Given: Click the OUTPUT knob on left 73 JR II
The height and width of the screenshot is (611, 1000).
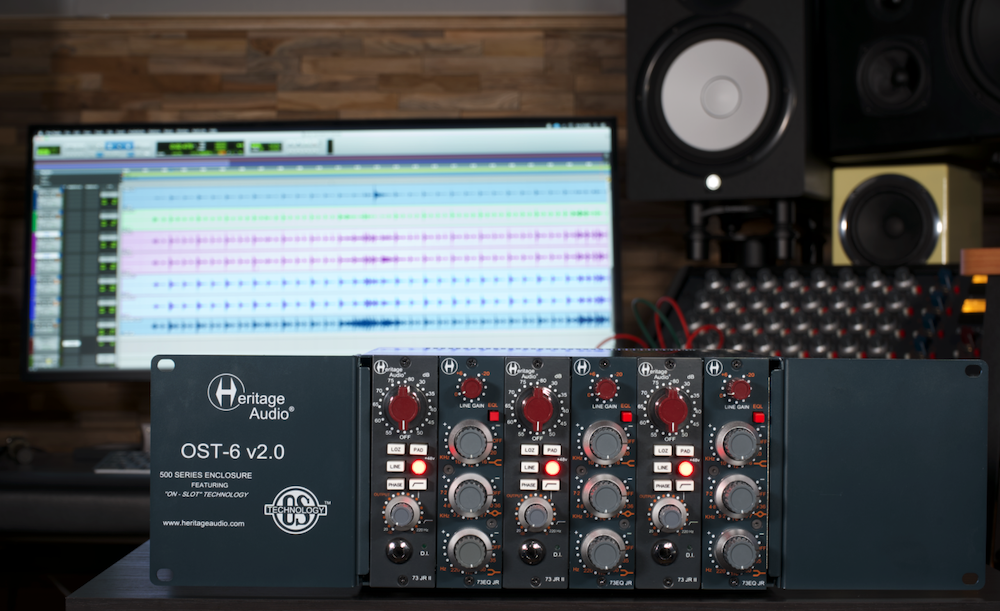Looking at the screenshot, I should pos(401,512).
